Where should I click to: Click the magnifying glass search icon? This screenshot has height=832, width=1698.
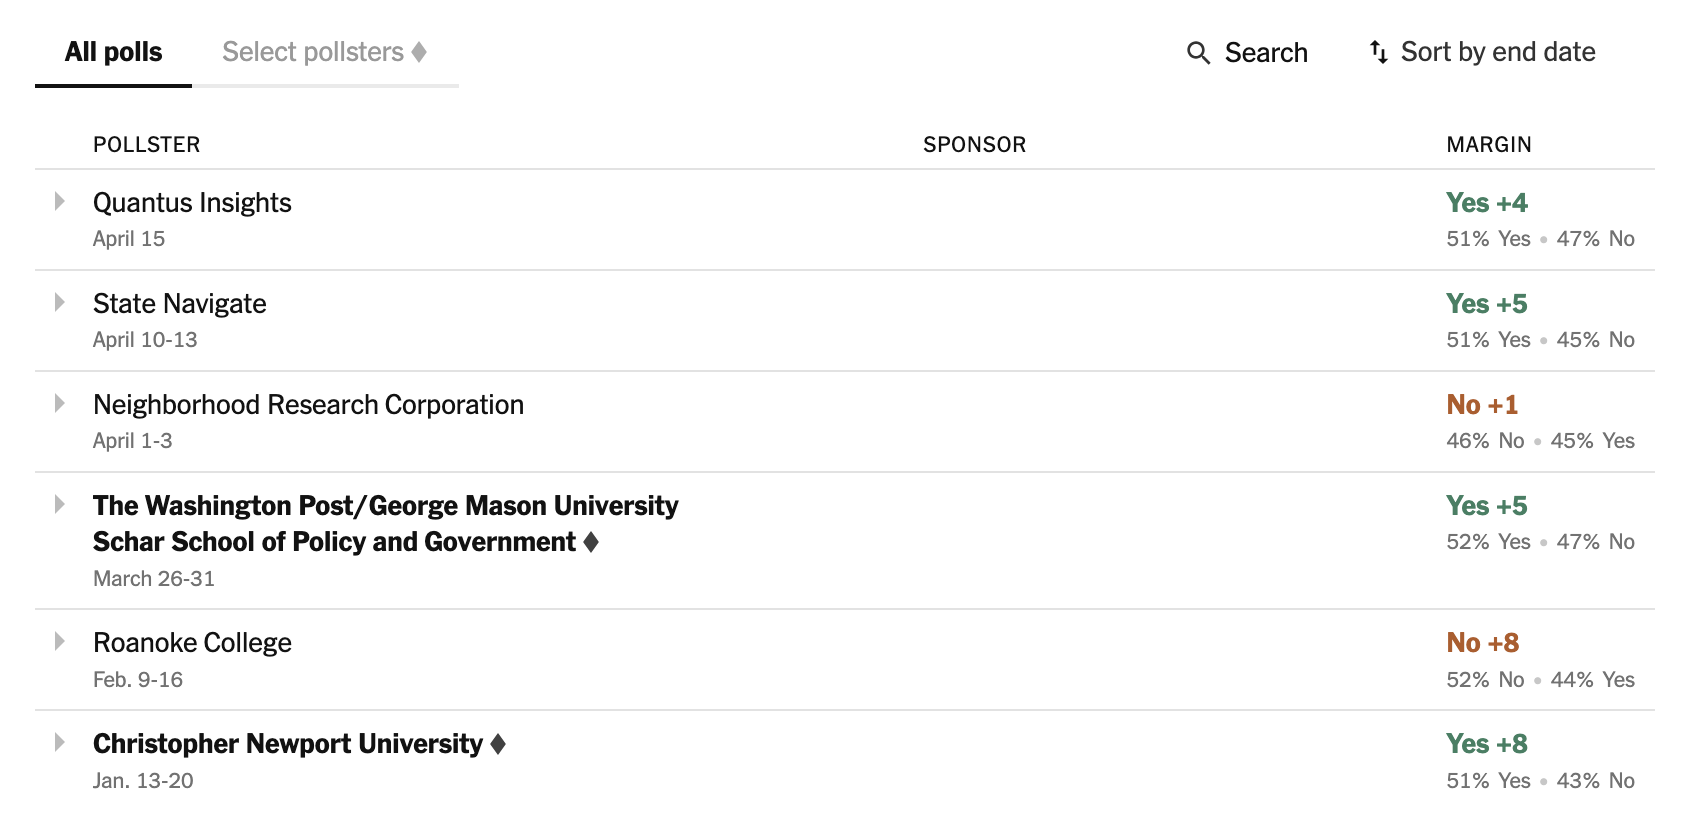[1198, 53]
